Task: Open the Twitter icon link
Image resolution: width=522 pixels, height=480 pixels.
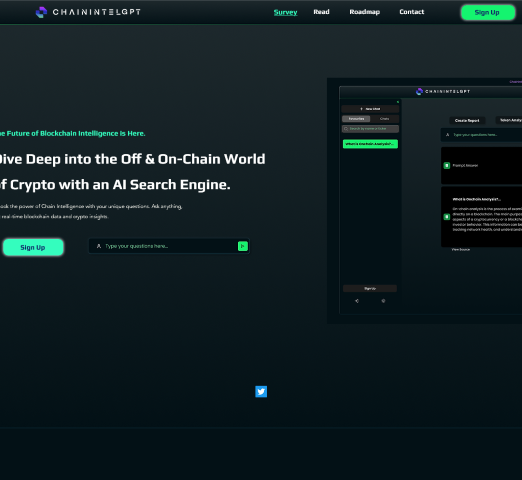Action: 261,391
